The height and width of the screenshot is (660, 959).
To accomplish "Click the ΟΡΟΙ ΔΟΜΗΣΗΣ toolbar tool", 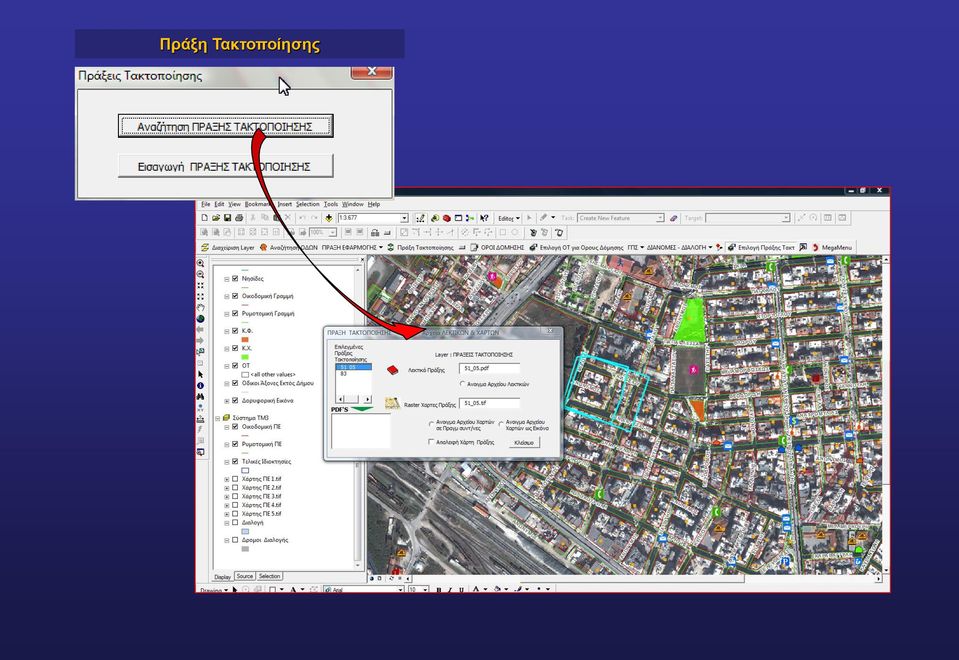I will pos(498,248).
